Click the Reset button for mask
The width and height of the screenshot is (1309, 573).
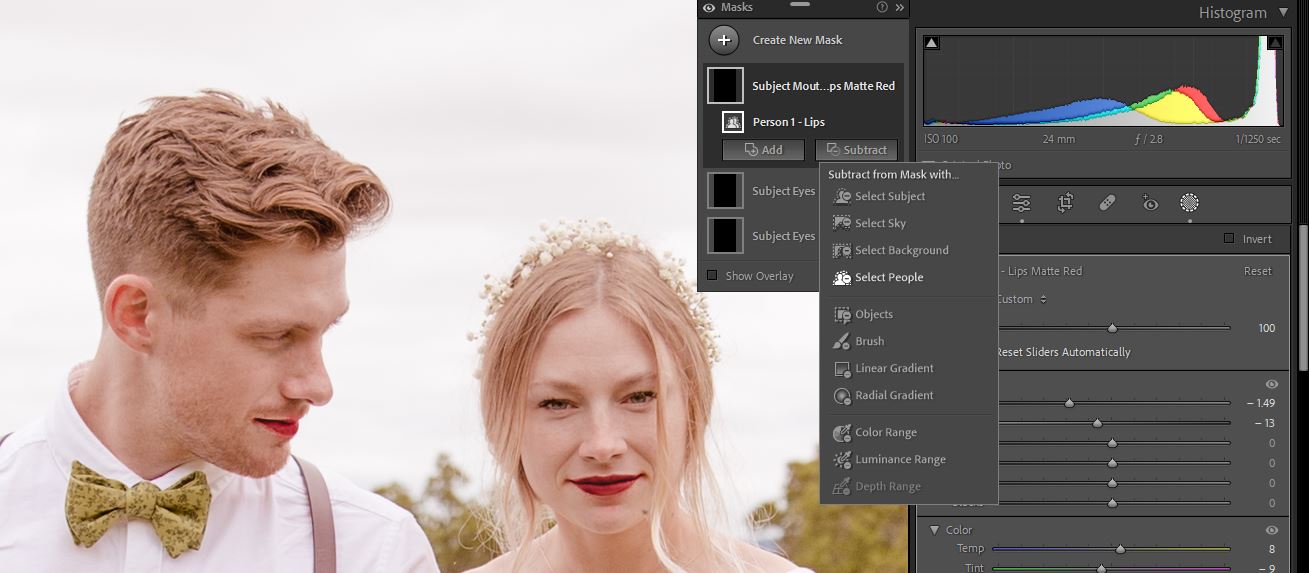tap(1257, 271)
